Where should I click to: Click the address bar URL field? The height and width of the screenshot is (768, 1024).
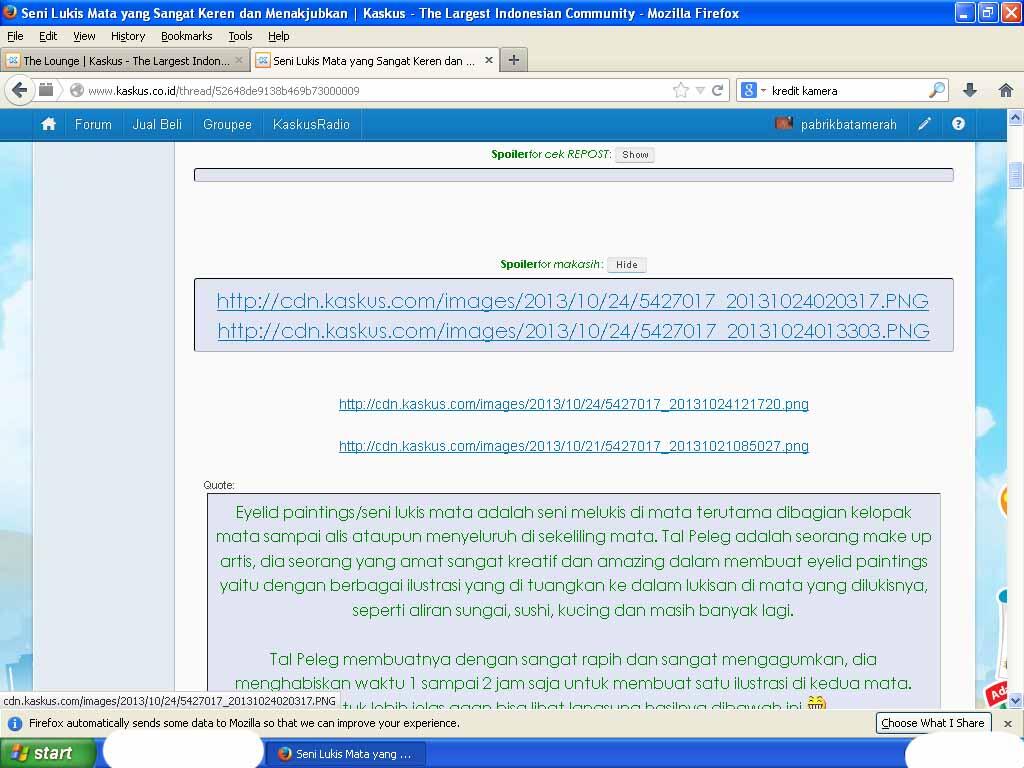[x=379, y=91]
